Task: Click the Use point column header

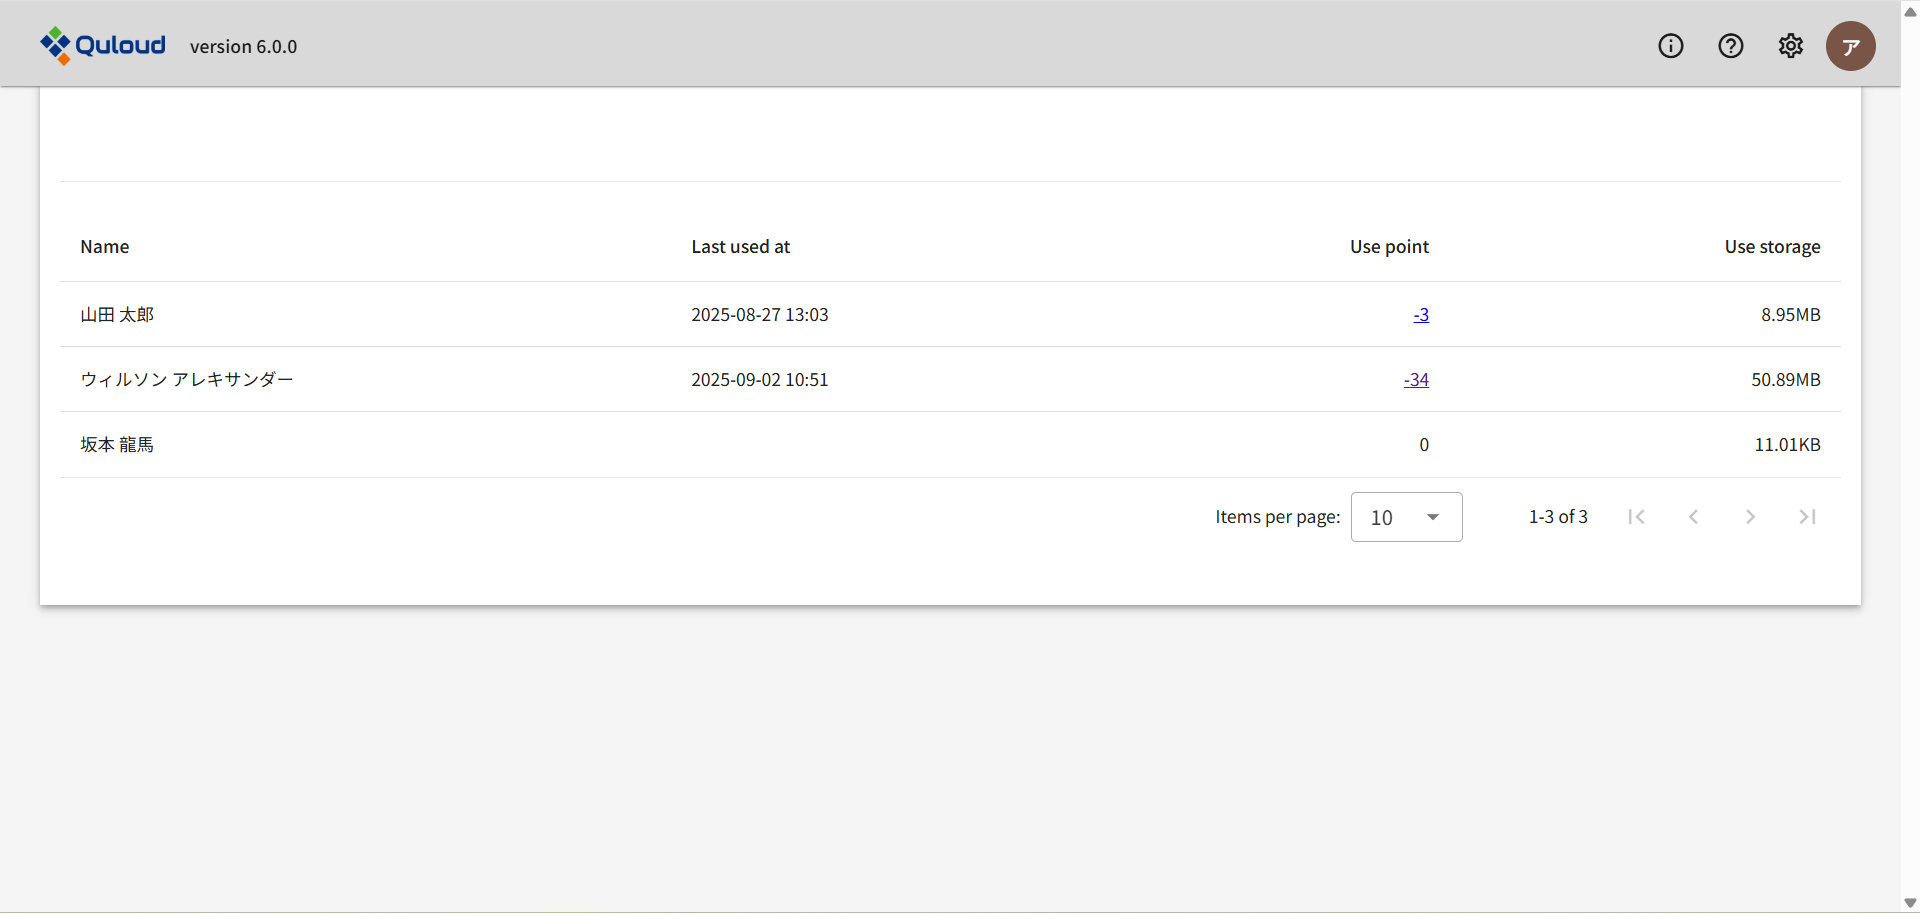Action: [x=1389, y=247]
